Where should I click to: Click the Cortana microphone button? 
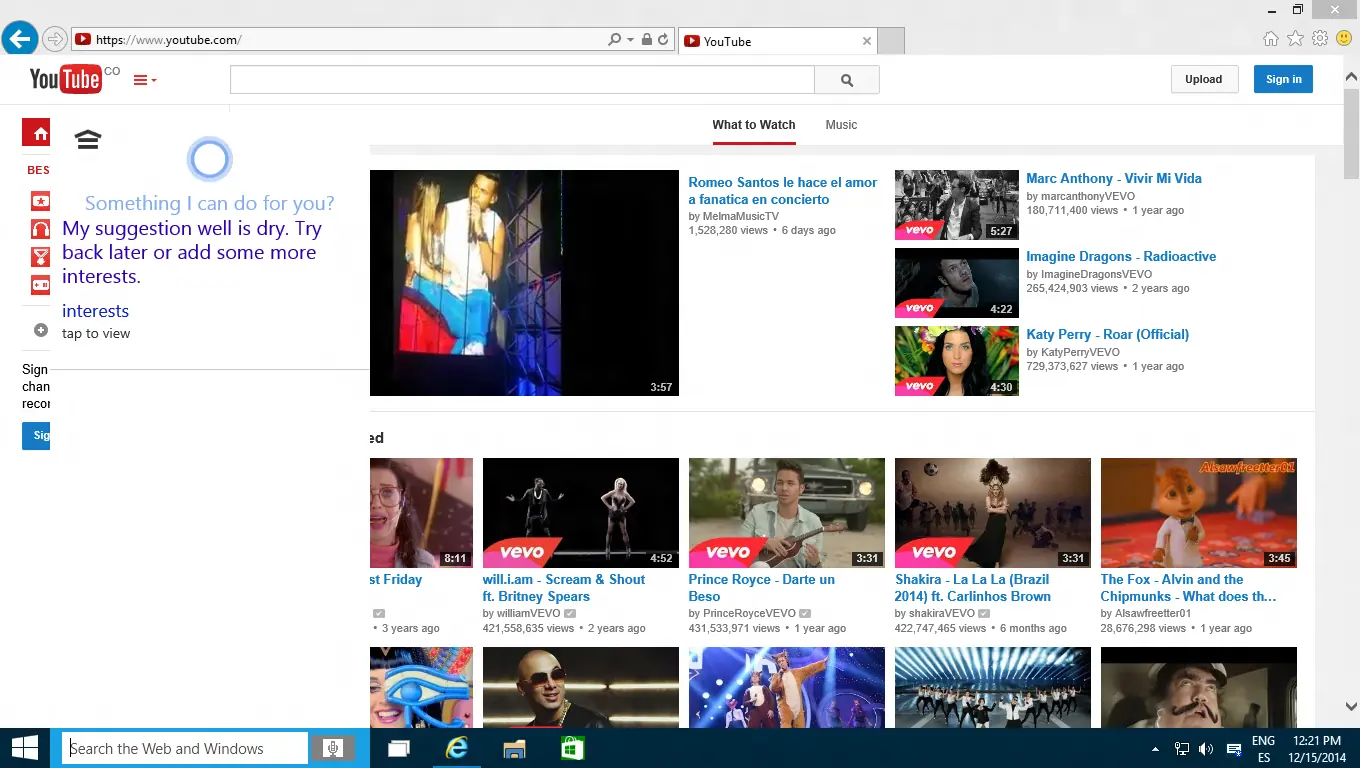(332, 748)
